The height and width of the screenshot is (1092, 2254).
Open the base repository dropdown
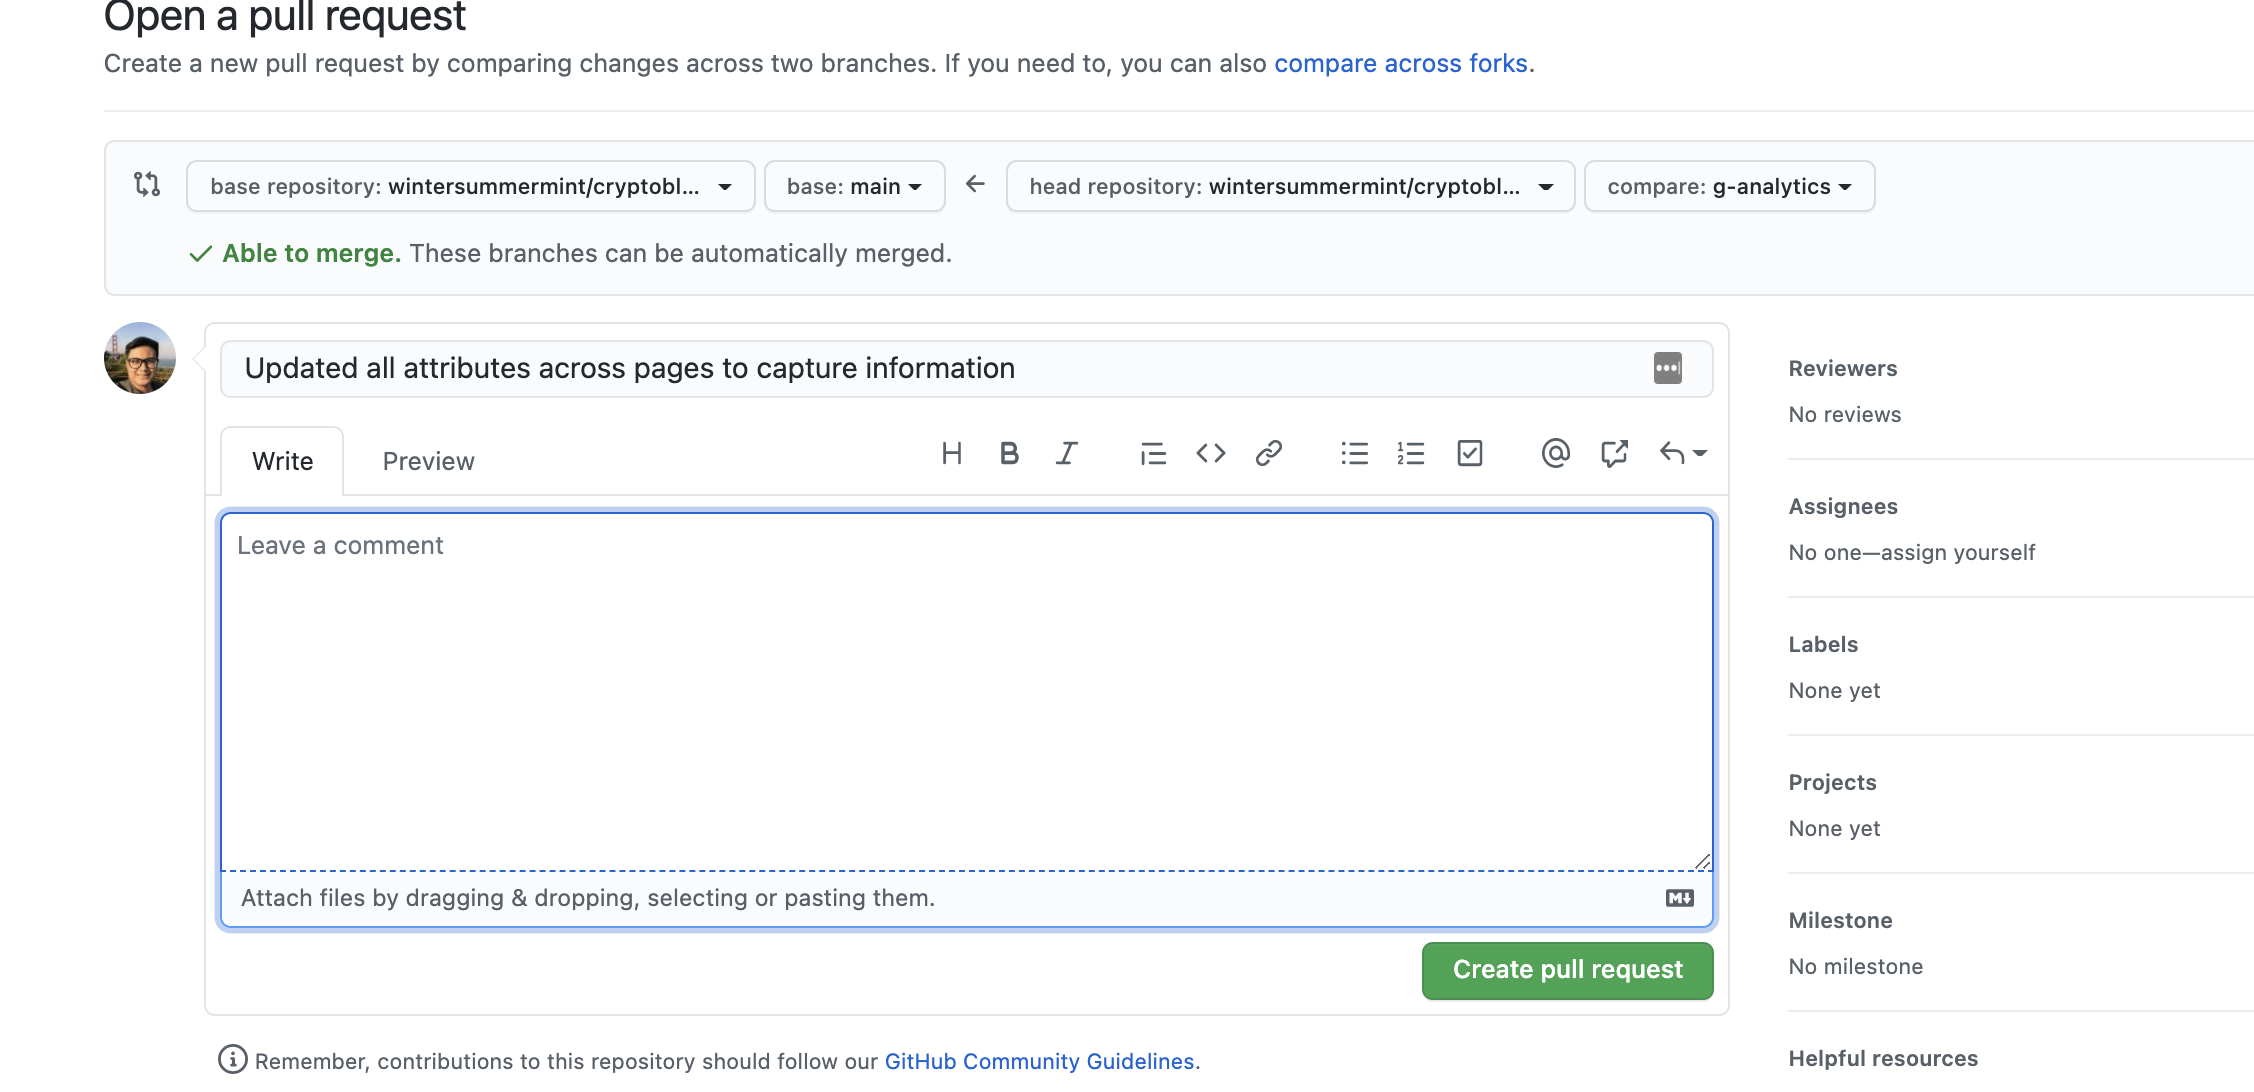[x=471, y=186]
